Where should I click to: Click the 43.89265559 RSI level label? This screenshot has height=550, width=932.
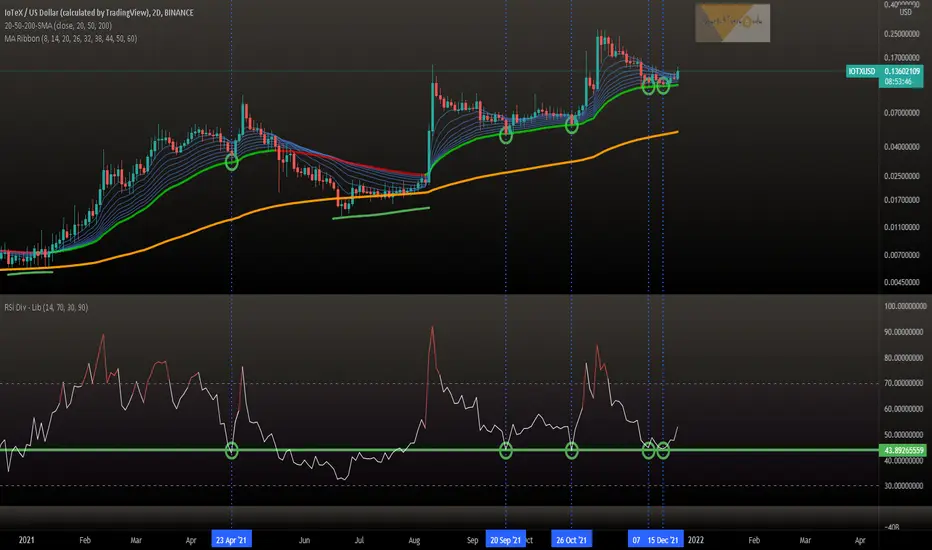coord(903,450)
